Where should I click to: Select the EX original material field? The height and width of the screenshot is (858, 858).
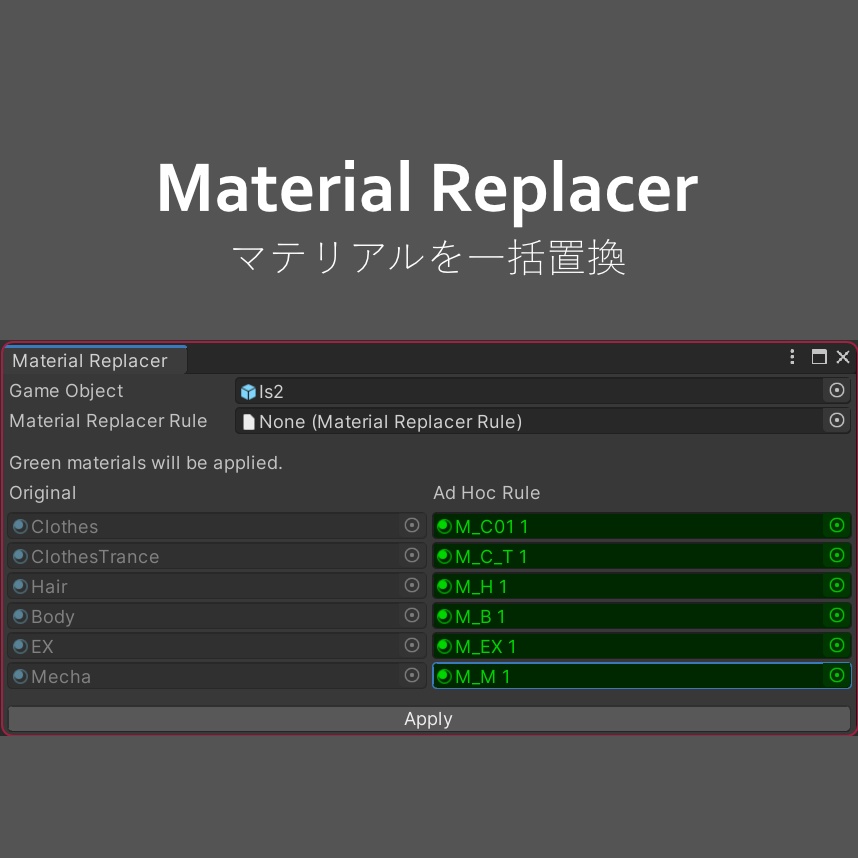click(x=200, y=646)
